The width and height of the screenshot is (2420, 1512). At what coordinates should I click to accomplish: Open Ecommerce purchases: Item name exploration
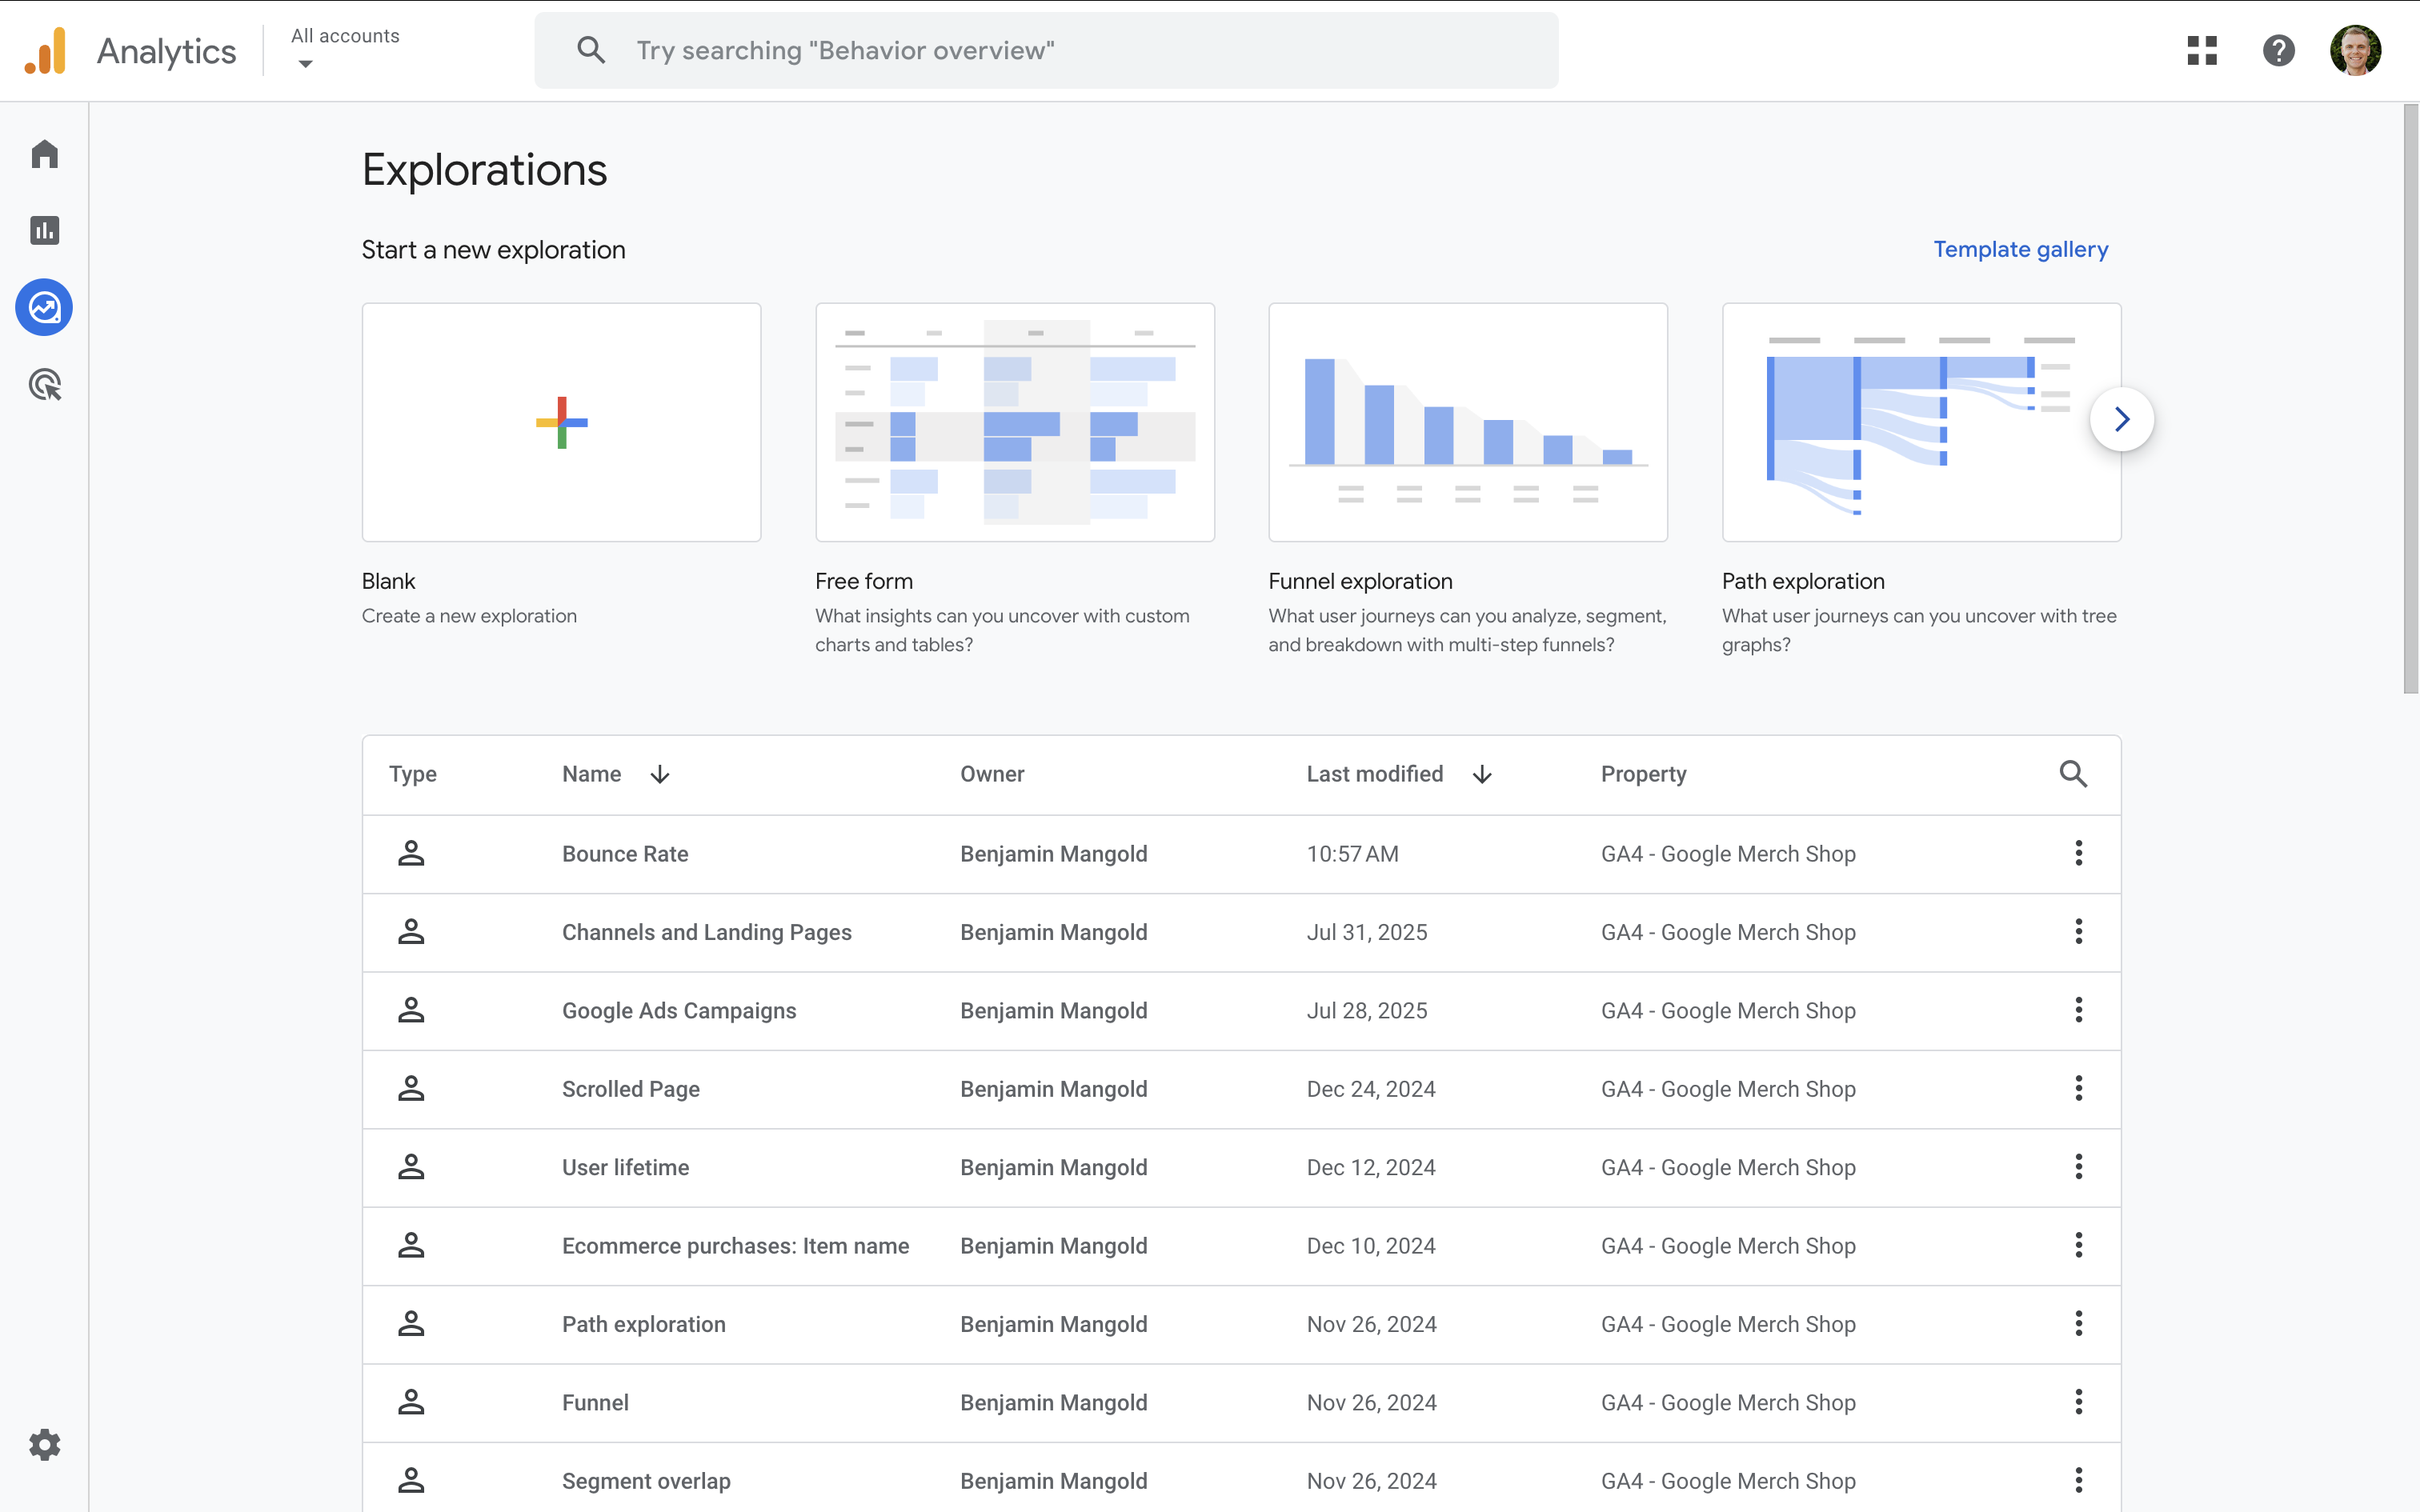735,1246
